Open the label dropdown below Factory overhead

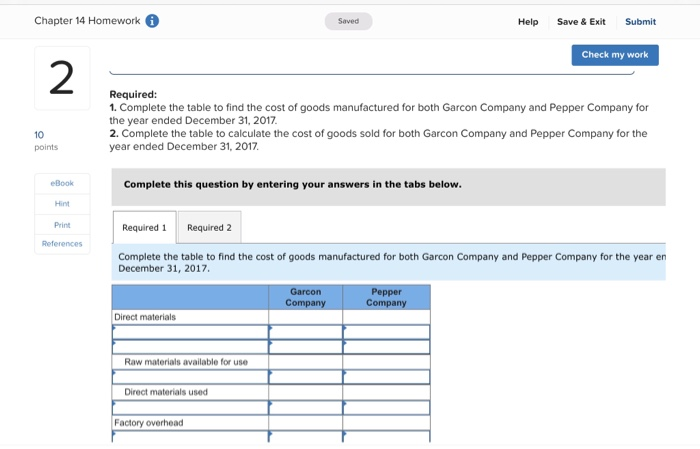tap(190, 436)
